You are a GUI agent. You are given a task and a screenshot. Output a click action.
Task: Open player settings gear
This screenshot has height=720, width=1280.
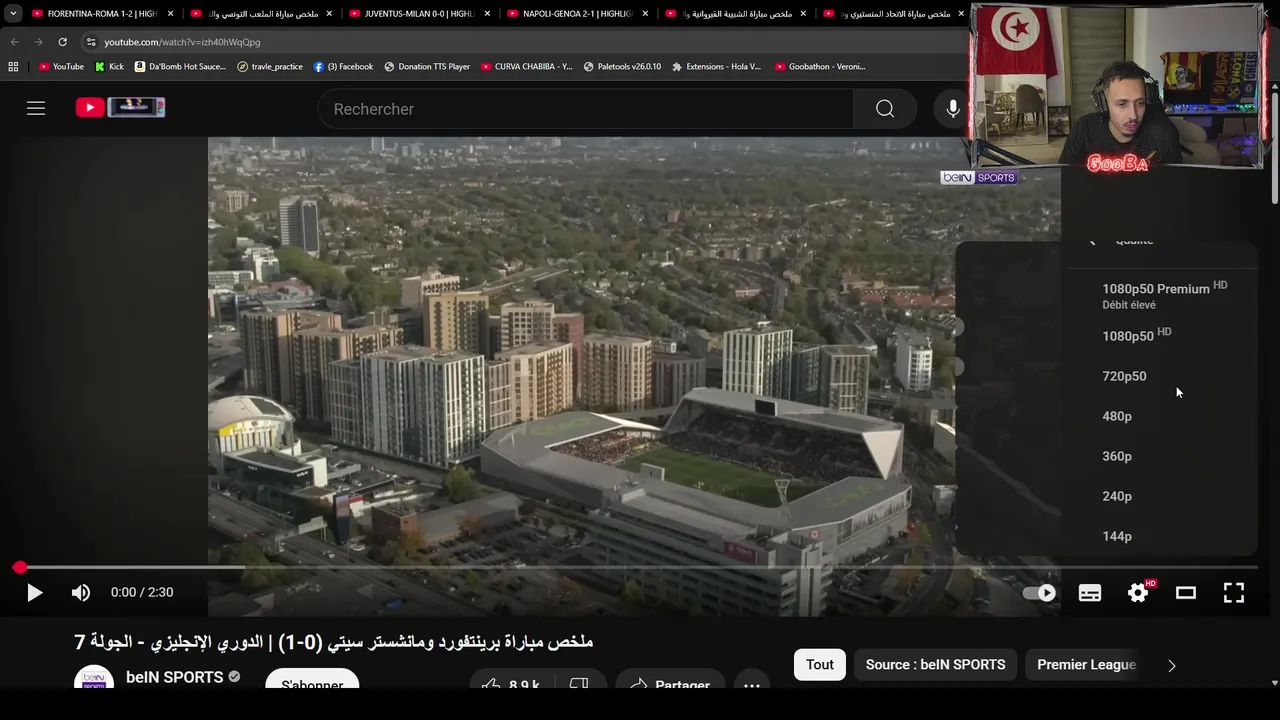point(1138,593)
